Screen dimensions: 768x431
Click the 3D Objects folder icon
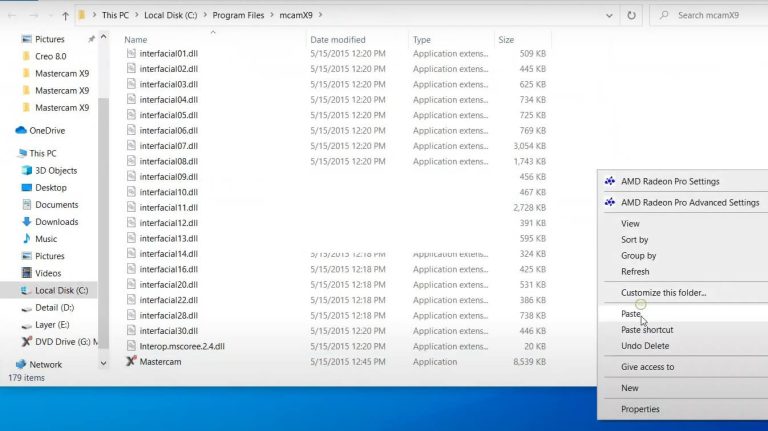(x=26, y=171)
